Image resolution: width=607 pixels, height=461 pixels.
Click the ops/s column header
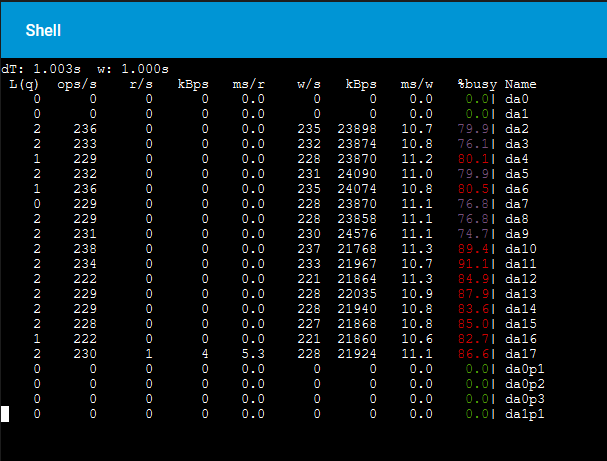tap(77, 84)
